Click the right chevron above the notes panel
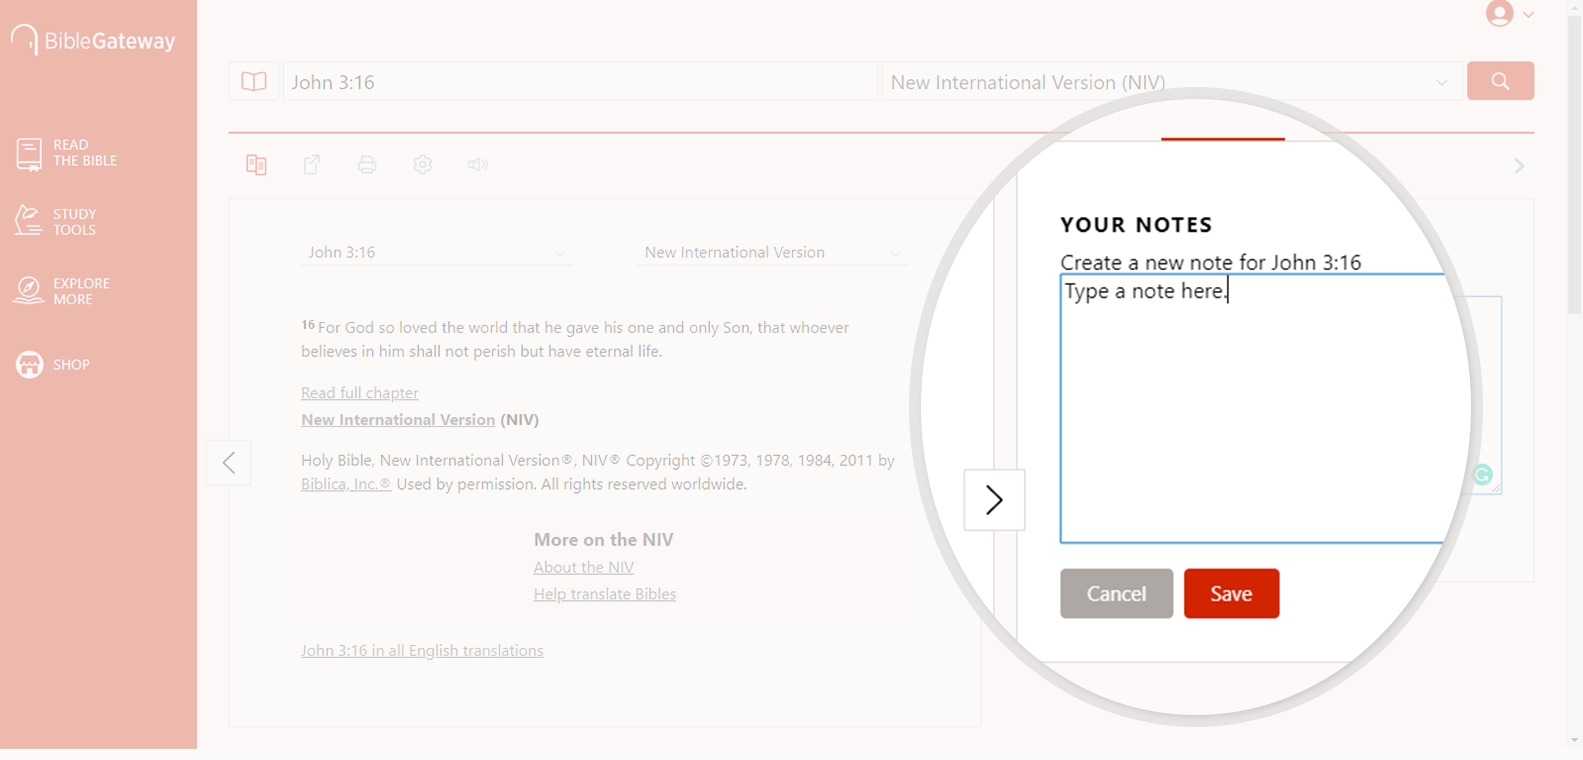 [1519, 166]
